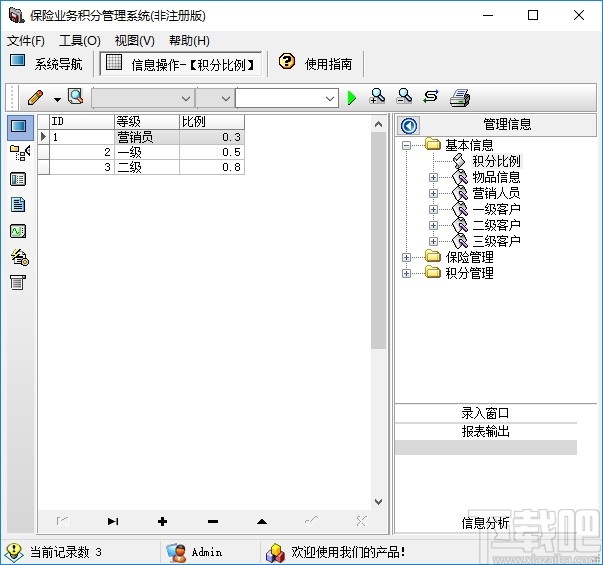Open the 帮助(H) menu
This screenshot has width=603, height=565.
(189, 41)
